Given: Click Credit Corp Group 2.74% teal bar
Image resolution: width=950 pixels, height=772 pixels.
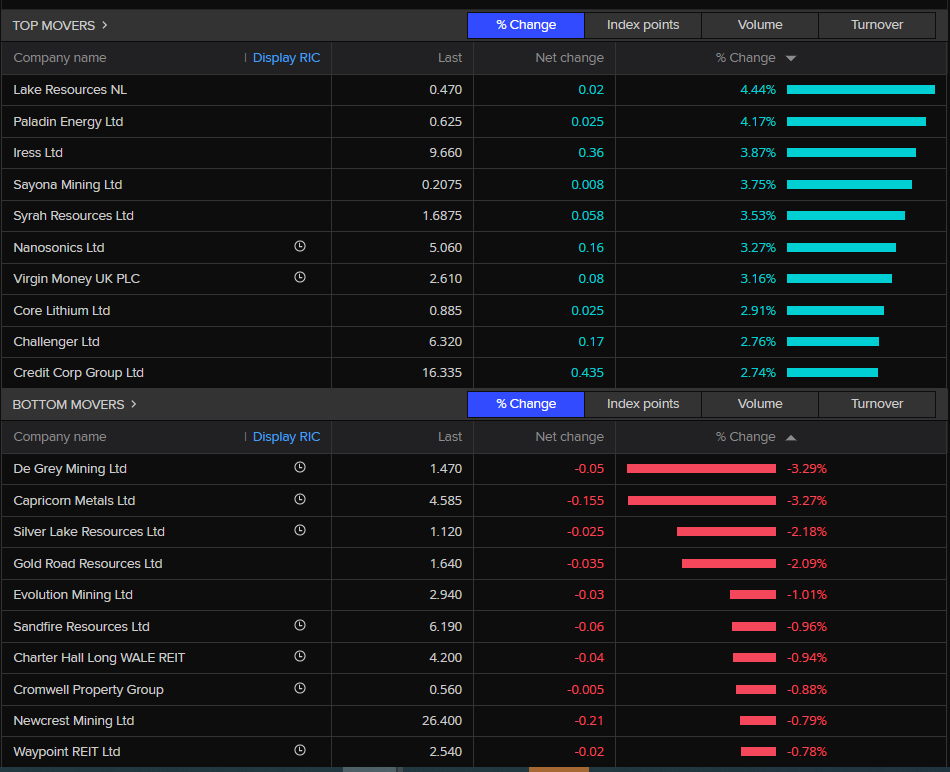Looking at the screenshot, I should click(832, 373).
